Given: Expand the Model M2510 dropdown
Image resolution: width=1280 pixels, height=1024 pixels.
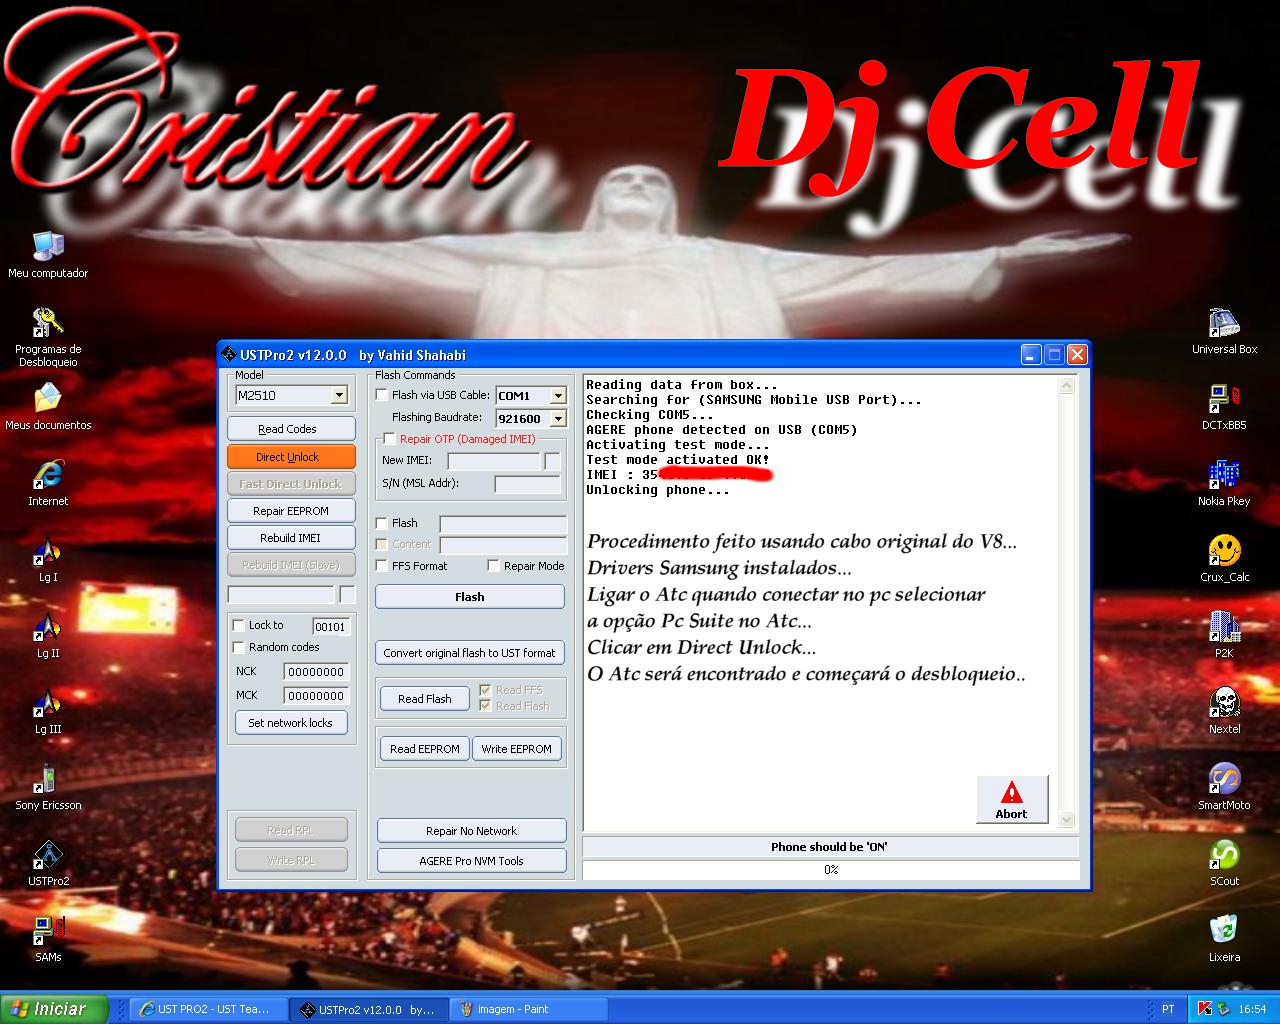Looking at the screenshot, I should pyautogui.click(x=339, y=395).
